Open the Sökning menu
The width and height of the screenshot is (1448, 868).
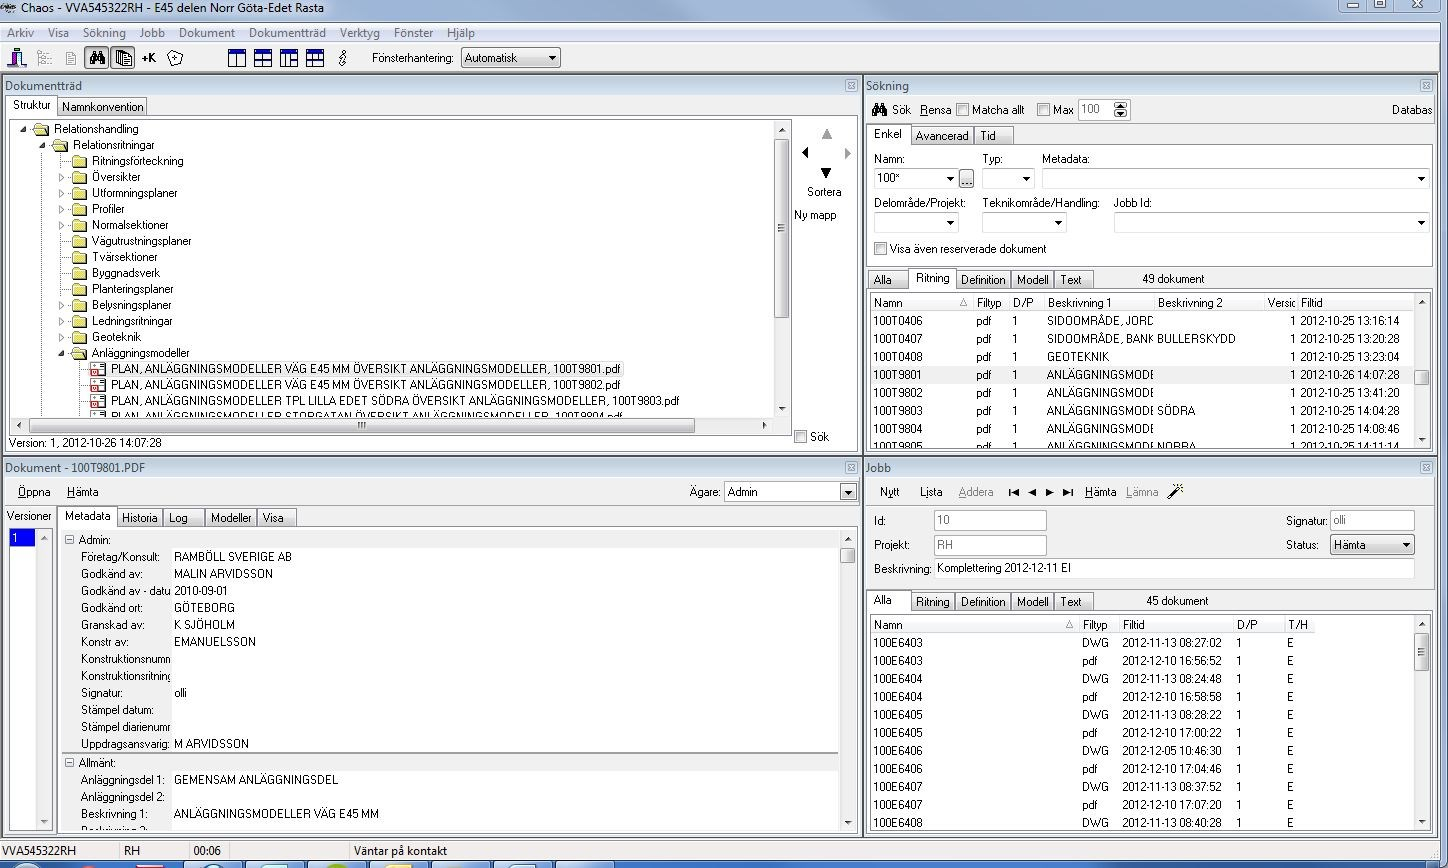pyautogui.click(x=104, y=33)
